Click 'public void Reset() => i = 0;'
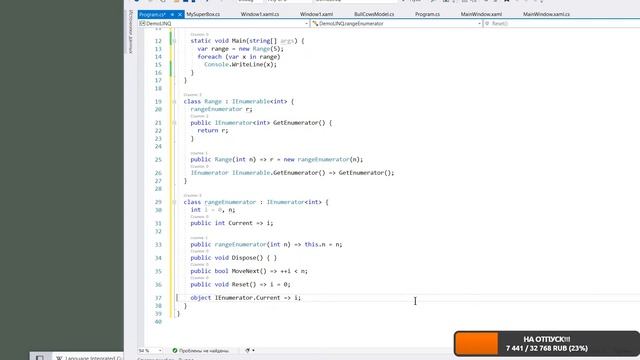 tap(240, 284)
